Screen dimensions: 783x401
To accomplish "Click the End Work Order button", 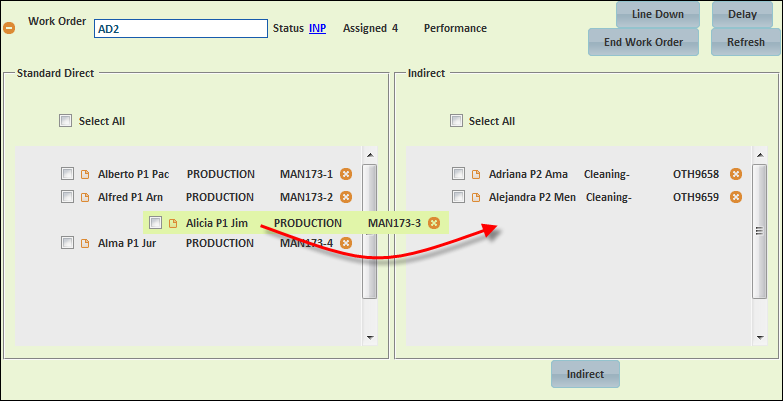I will coord(643,42).
